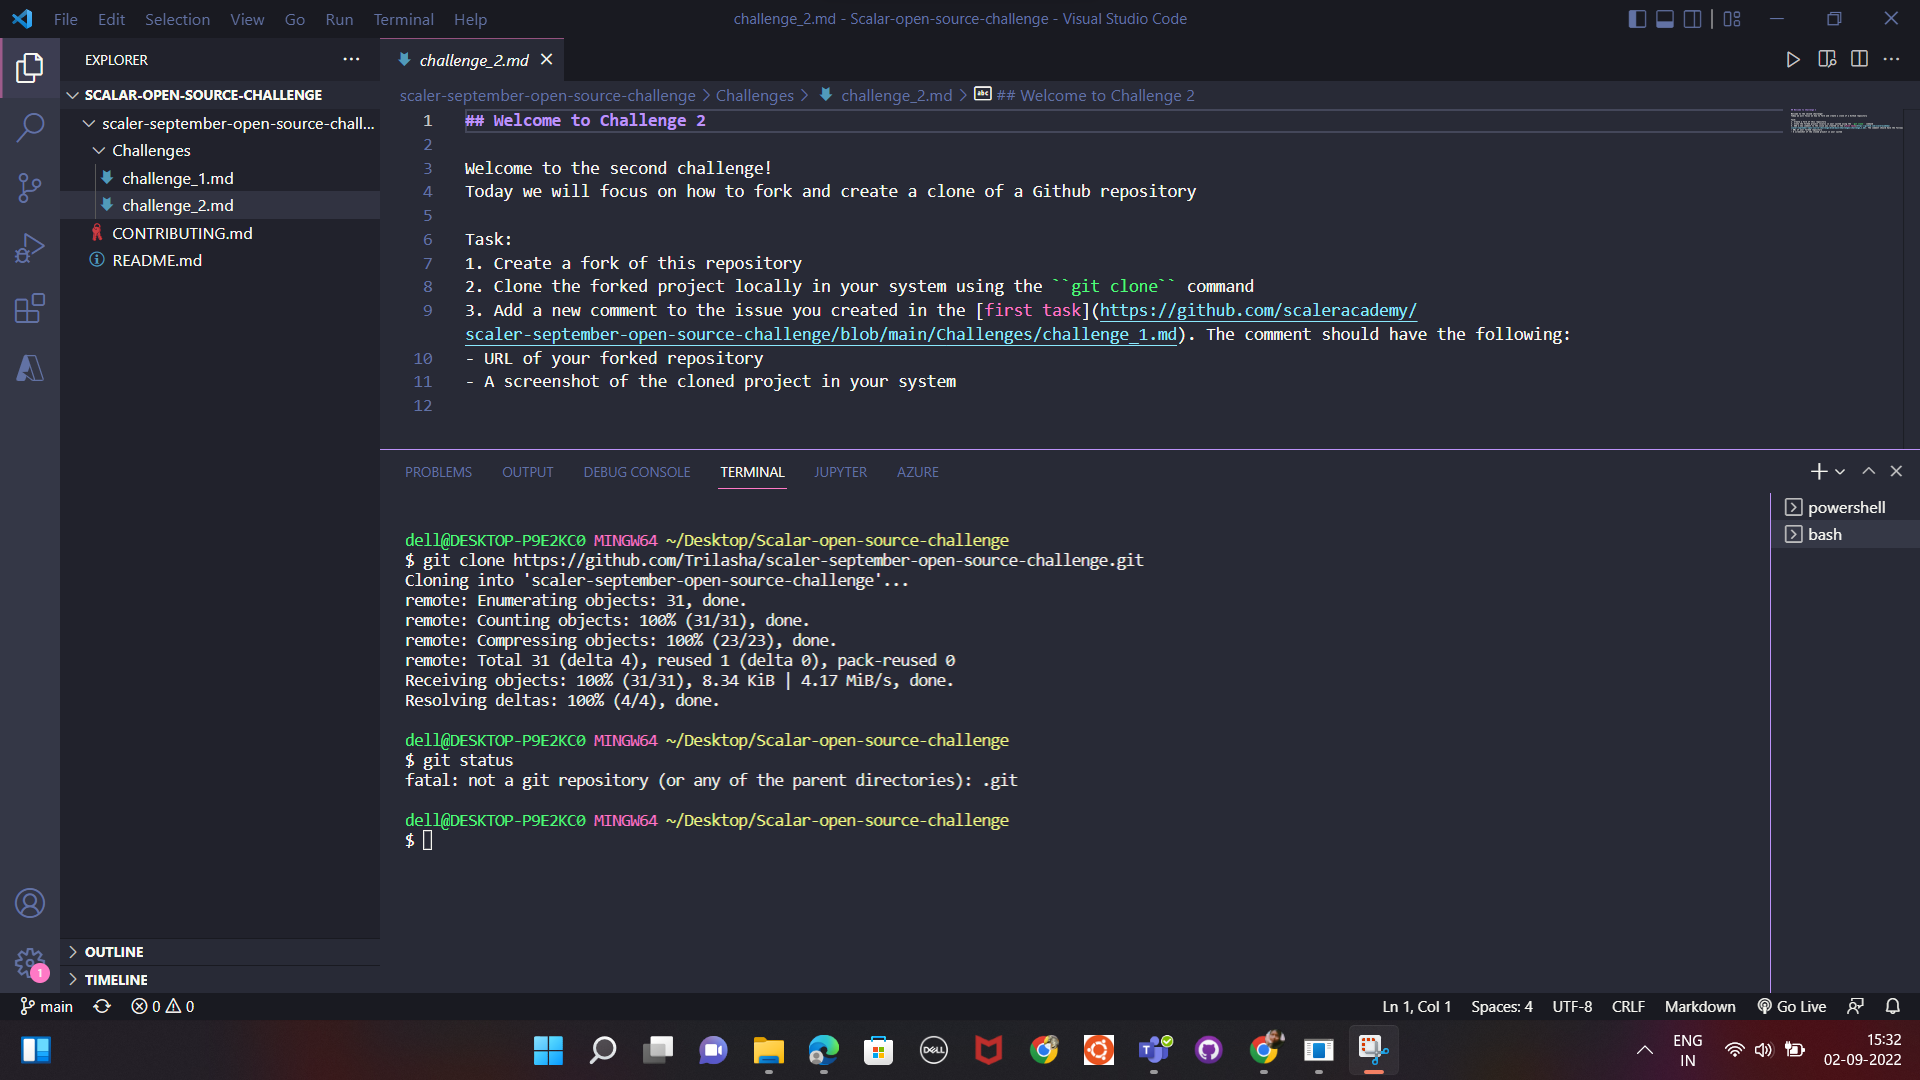This screenshot has width=1920, height=1080.
Task: Select the powershell terminal instance
Action: click(x=1845, y=507)
